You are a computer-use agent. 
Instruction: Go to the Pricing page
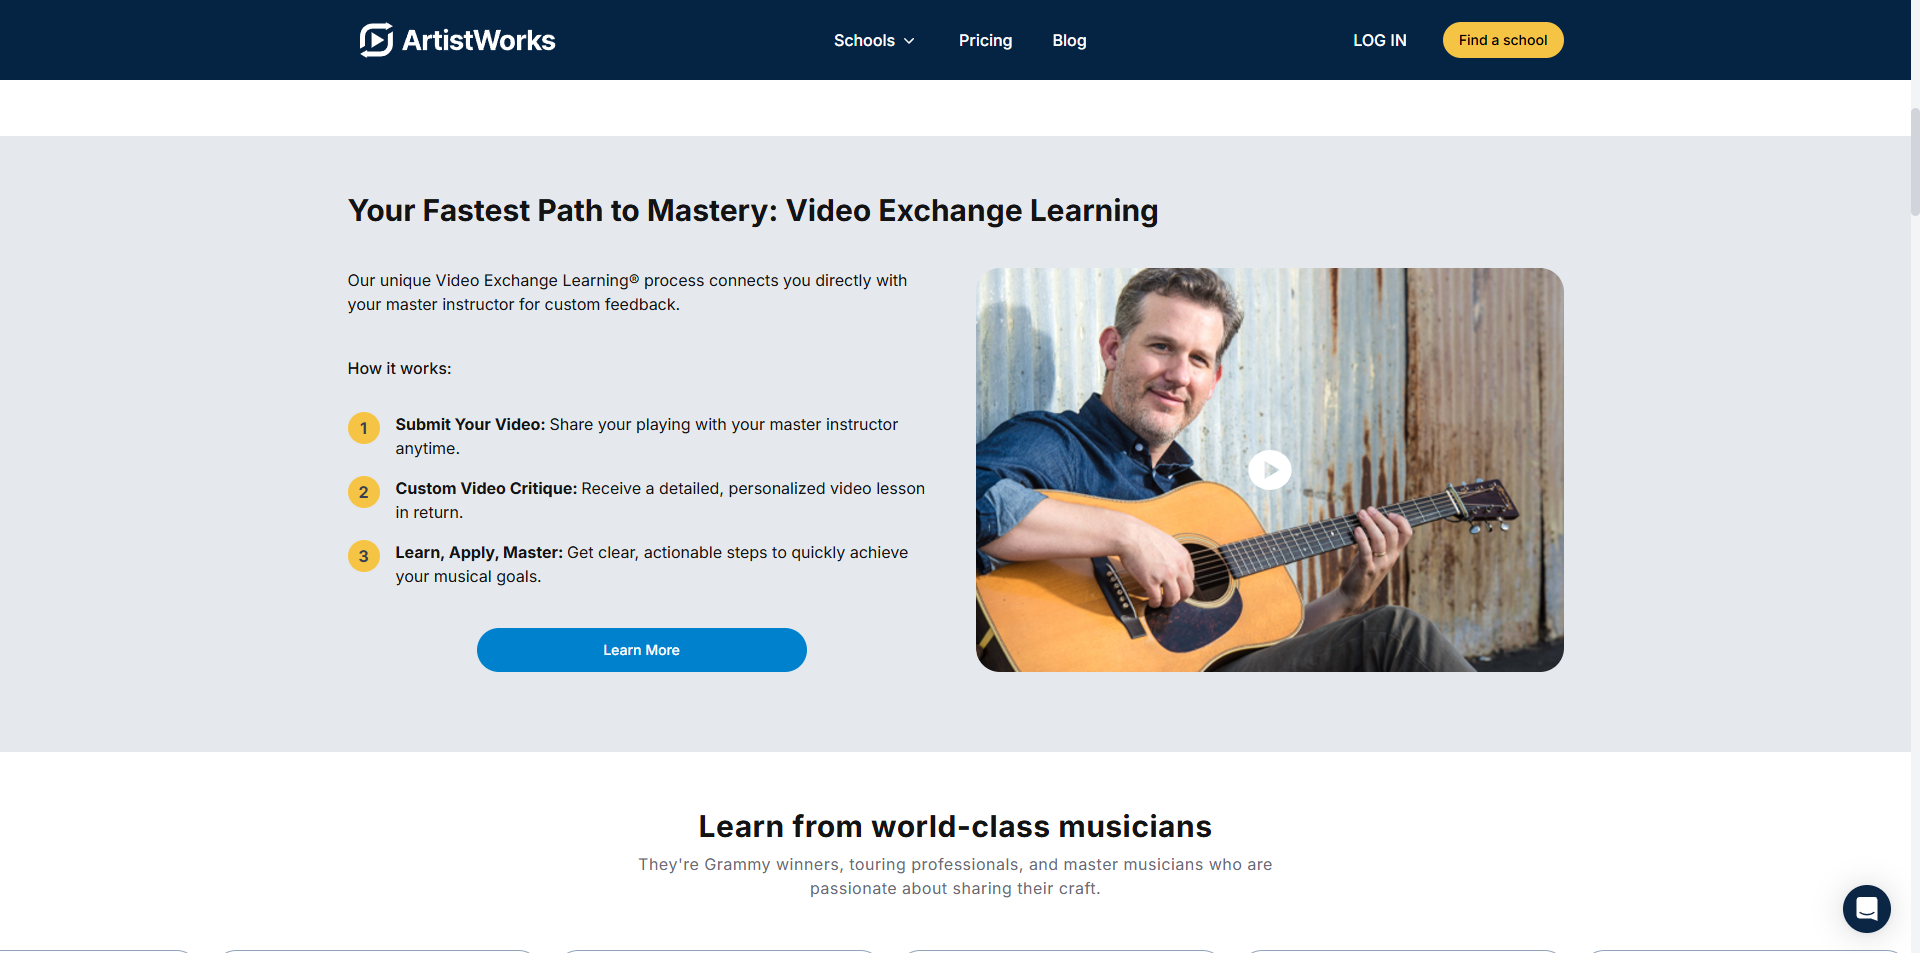985,41
